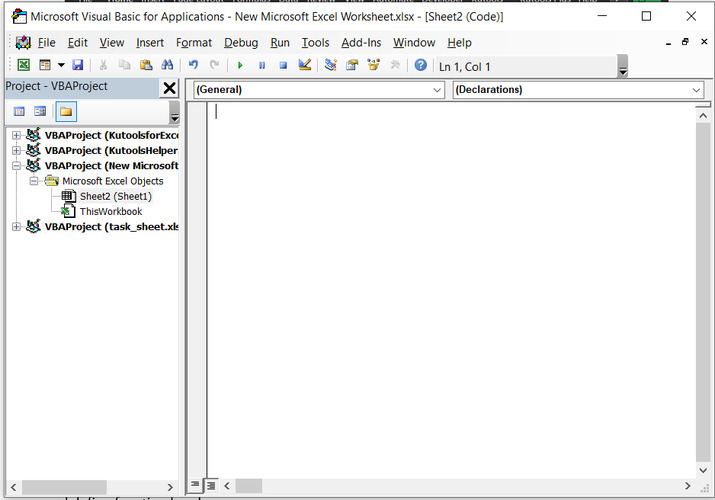Image resolution: width=715 pixels, height=500 pixels.
Task: Open the Help menu
Action: tap(459, 43)
